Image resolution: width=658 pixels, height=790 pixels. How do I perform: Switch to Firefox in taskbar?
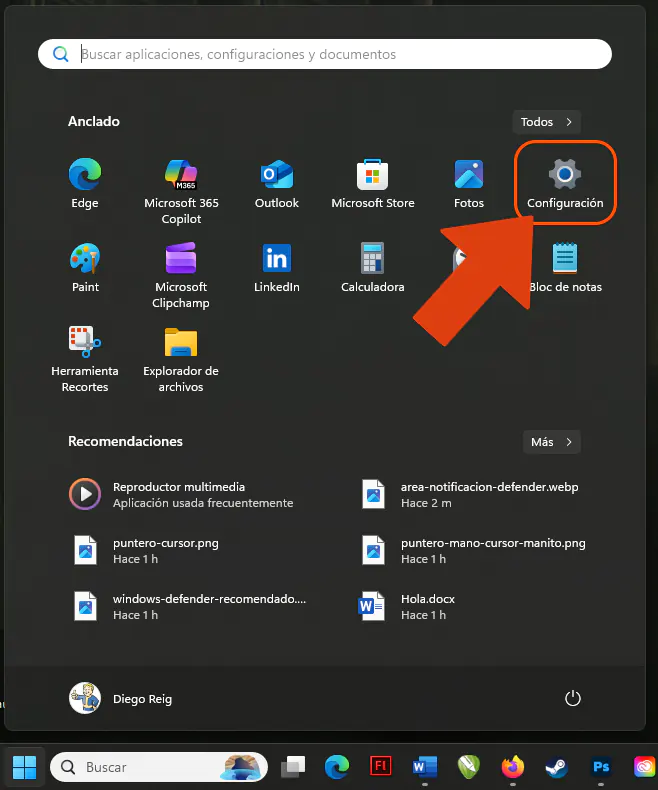513,767
